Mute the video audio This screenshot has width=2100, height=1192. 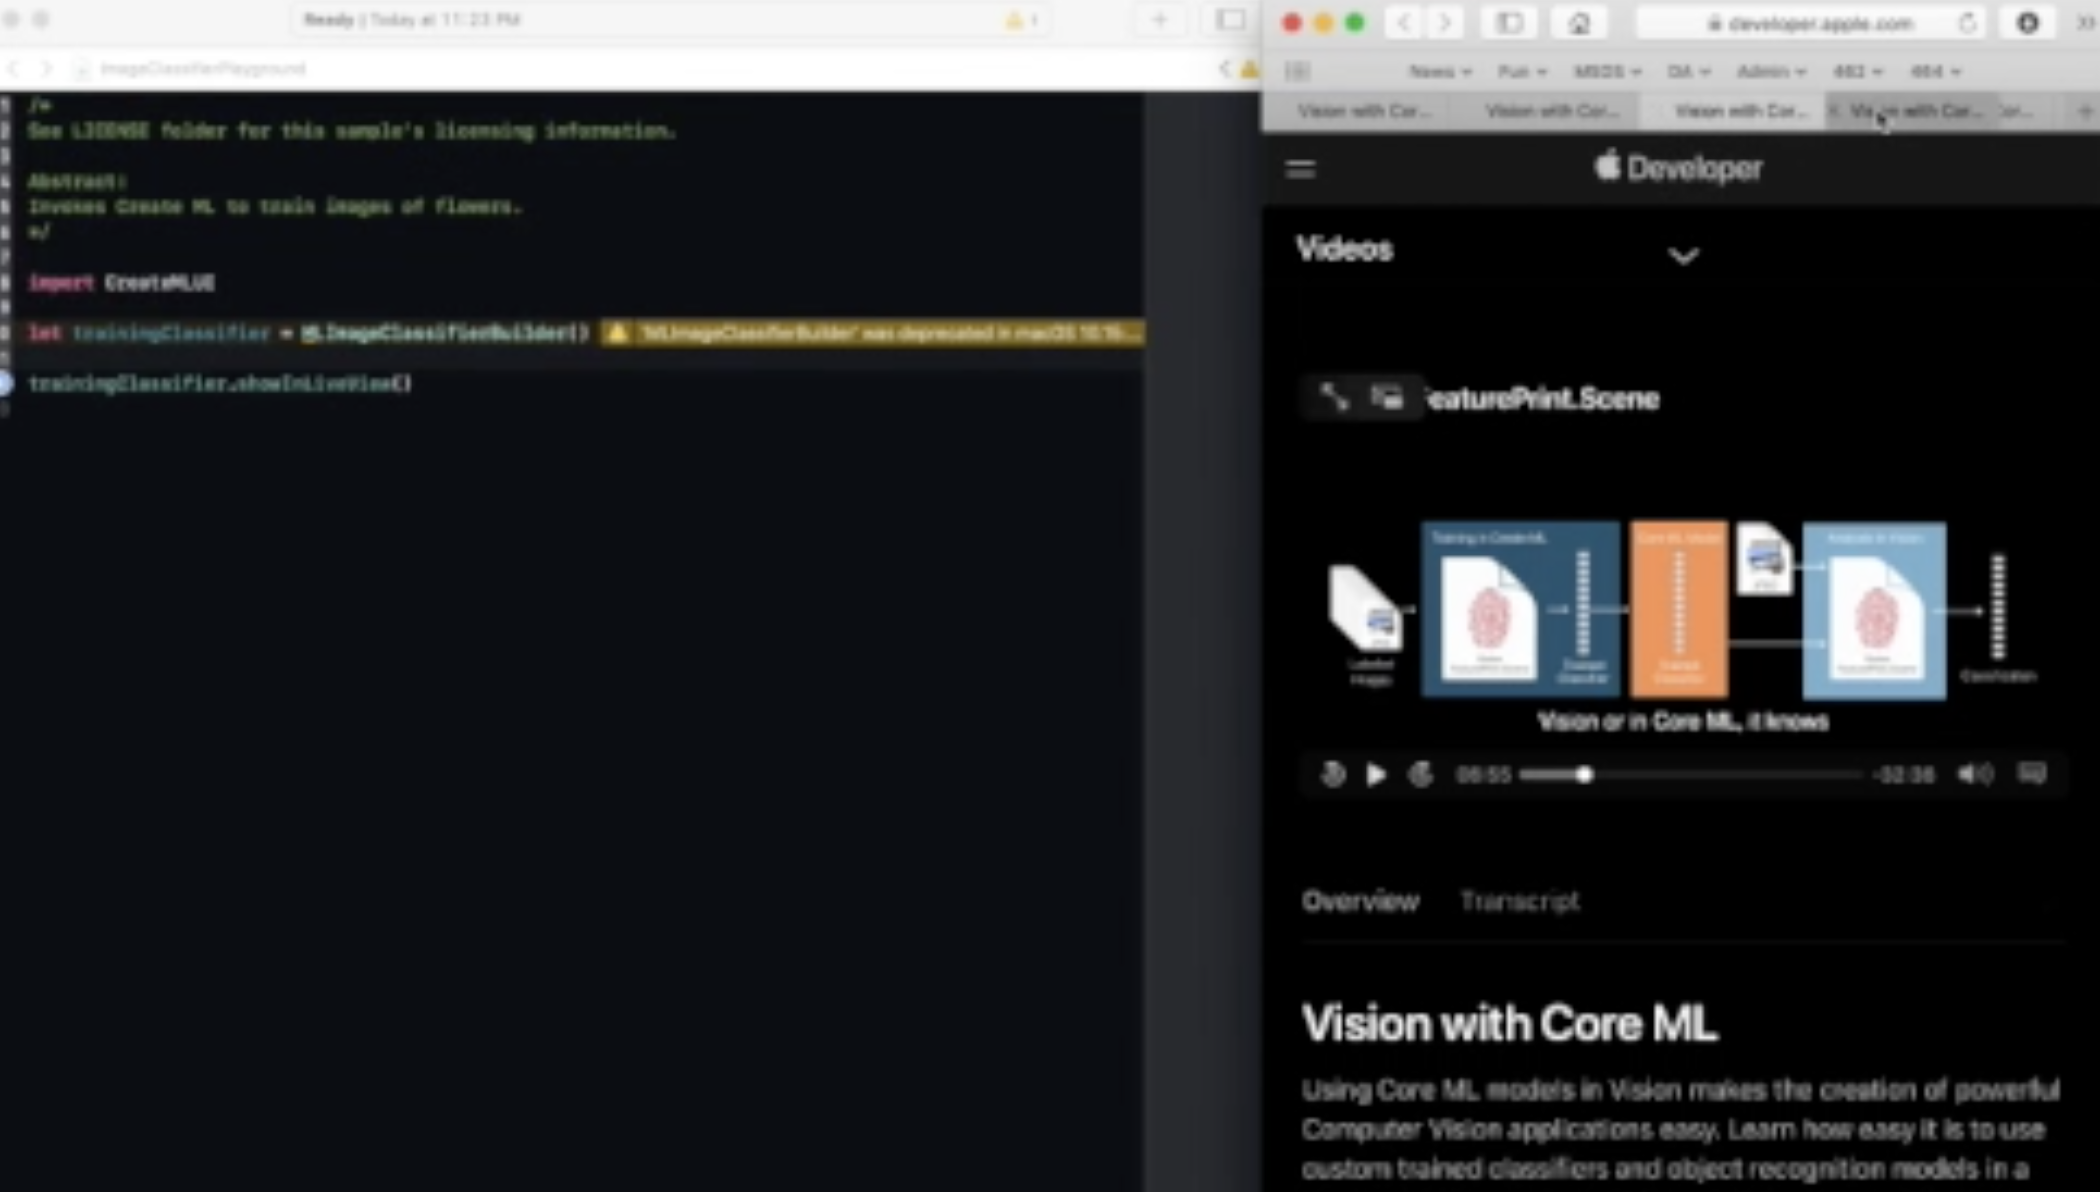(x=1975, y=773)
